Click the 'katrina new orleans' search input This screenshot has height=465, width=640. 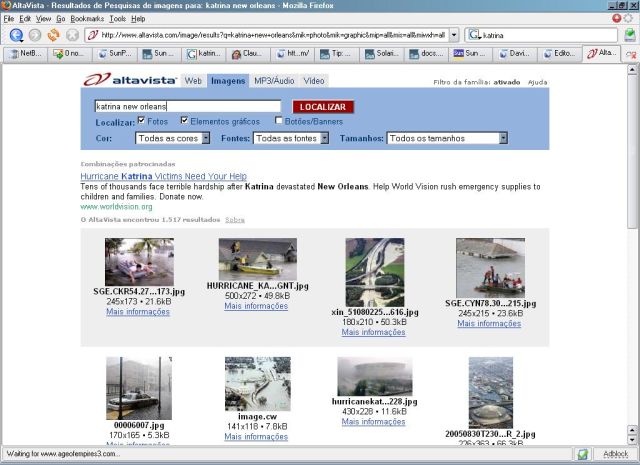(188, 107)
